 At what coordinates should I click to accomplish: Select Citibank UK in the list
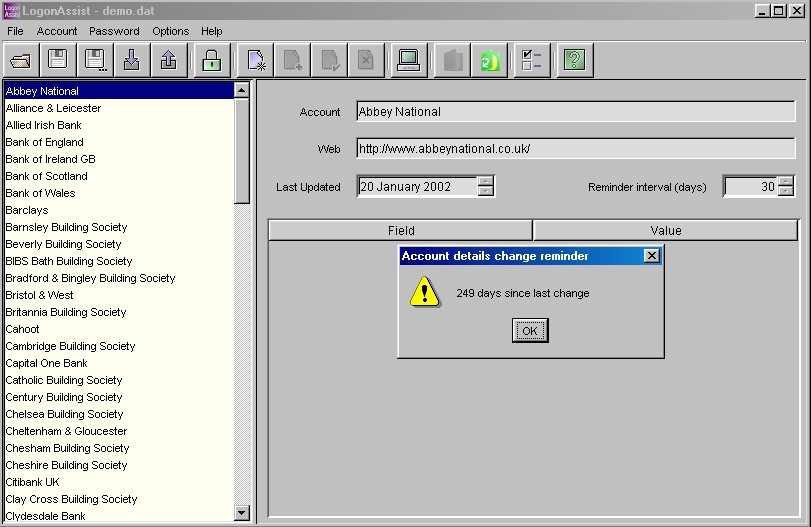pyautogui.click(x=119, y=483)
